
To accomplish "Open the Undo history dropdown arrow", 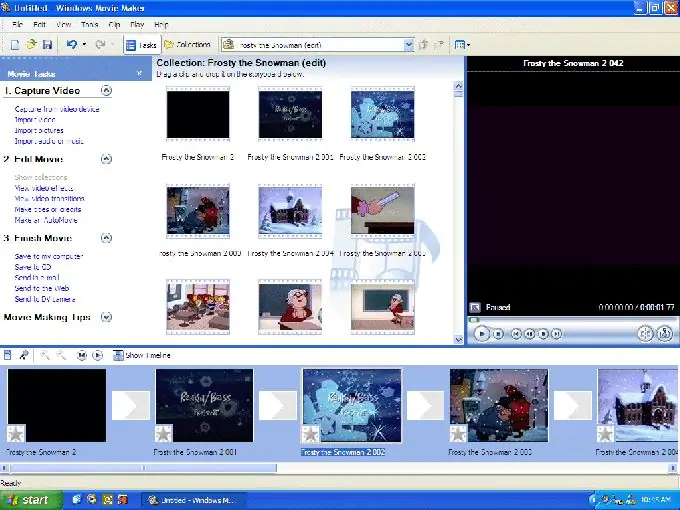I will (84, 44).
